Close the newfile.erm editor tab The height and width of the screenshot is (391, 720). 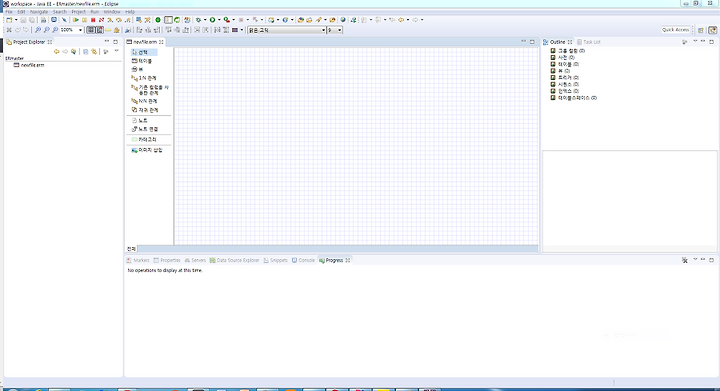tap(161, 42)
